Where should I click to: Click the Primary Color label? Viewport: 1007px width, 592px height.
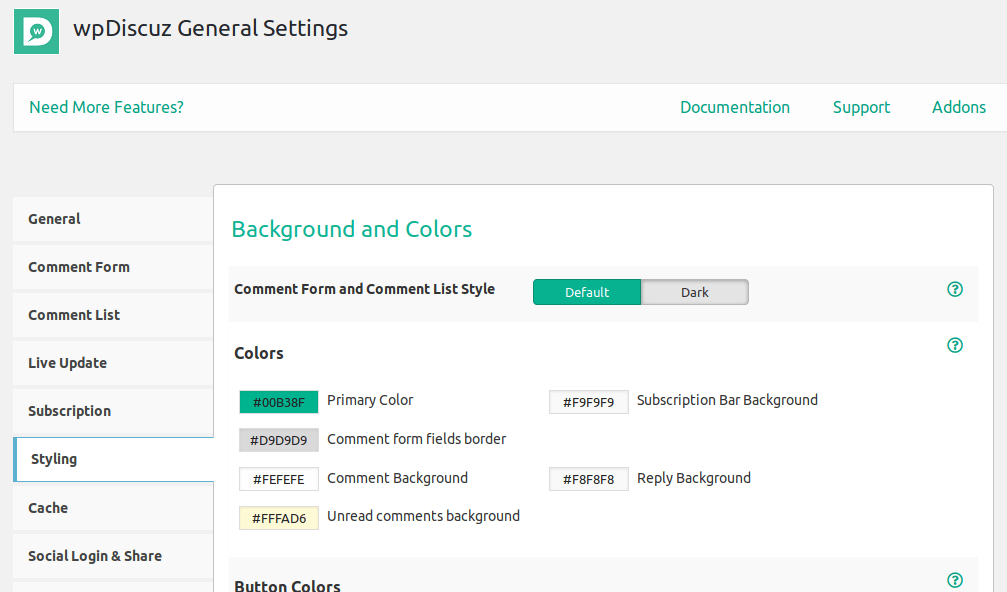[x=370, y=401]
